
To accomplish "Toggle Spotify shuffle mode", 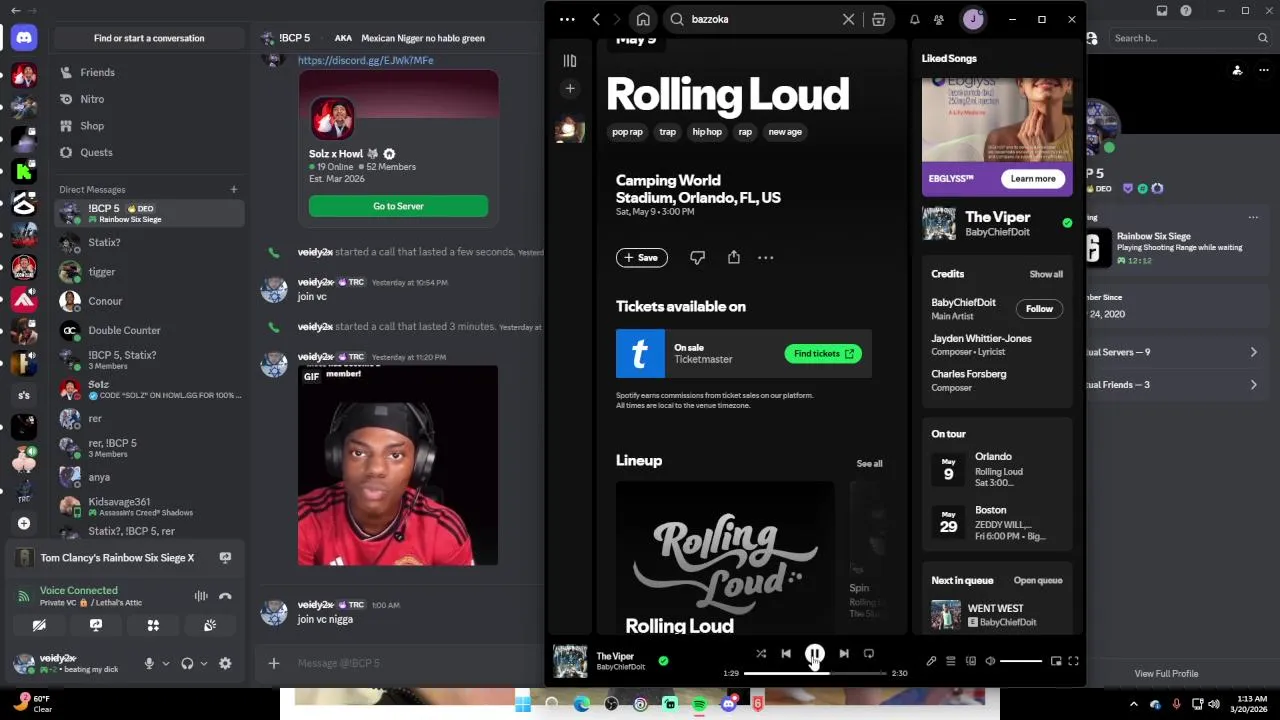I will coord(761,654).
